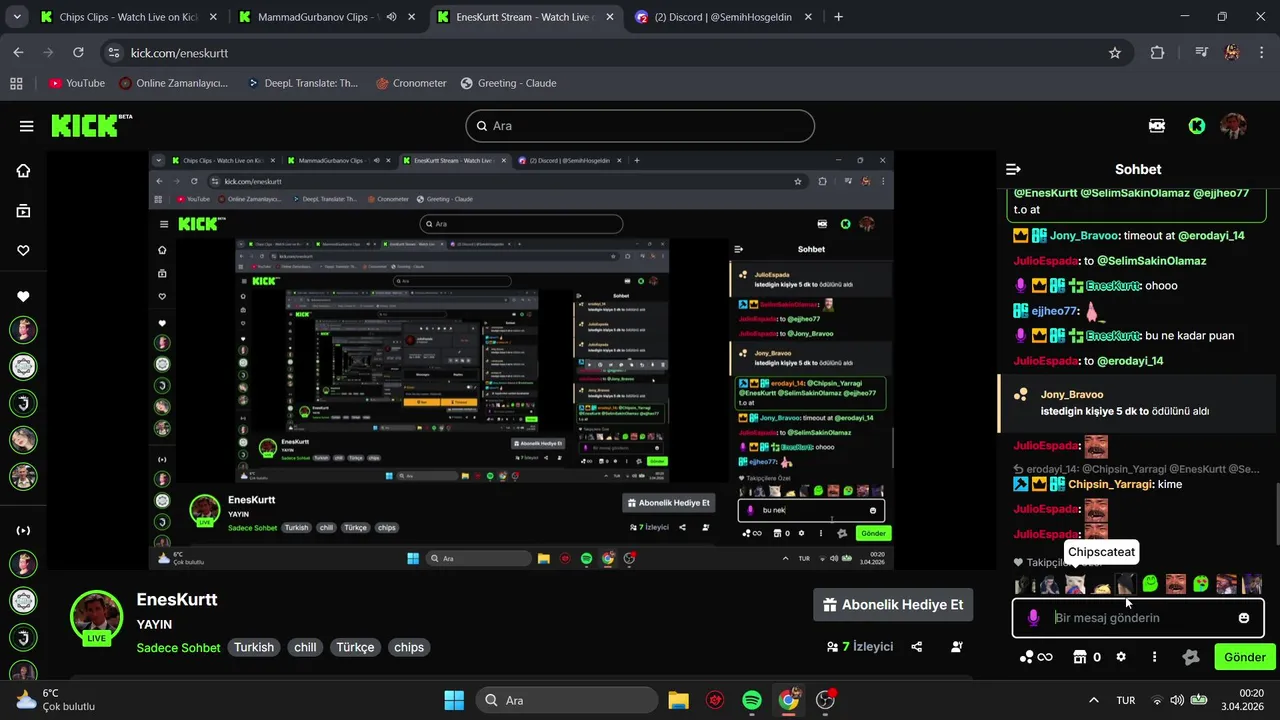Show hidden system tray icons chevron

coord(1093,700)
